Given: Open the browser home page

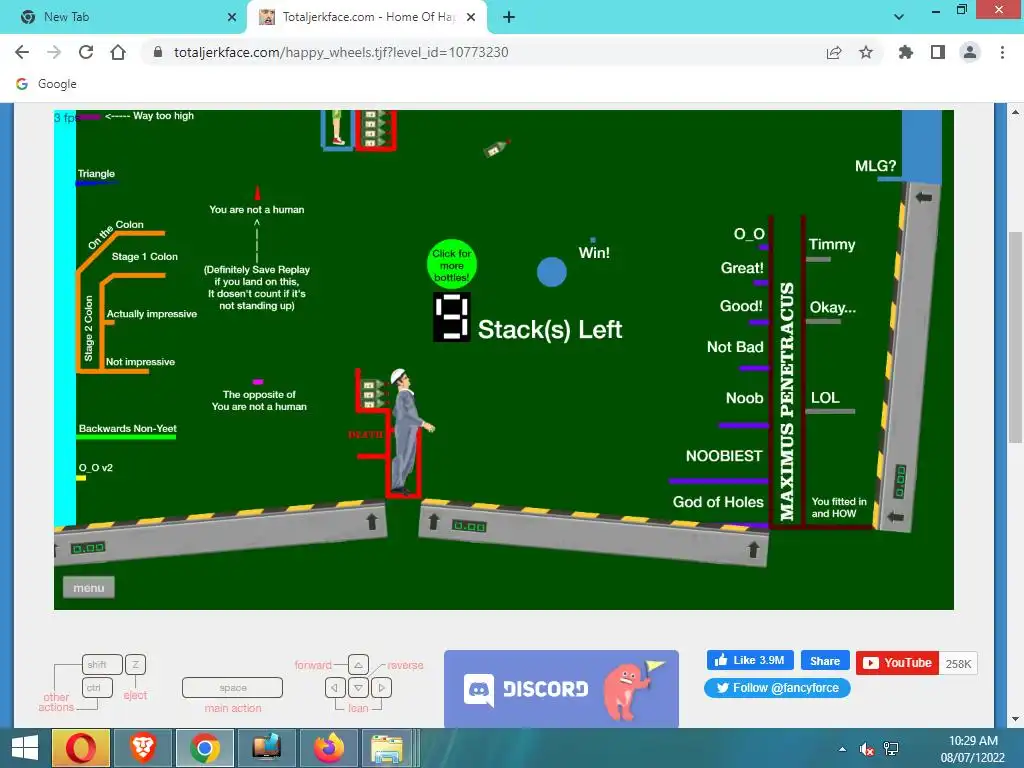Looking at the screenshot, I should [118, 52].
